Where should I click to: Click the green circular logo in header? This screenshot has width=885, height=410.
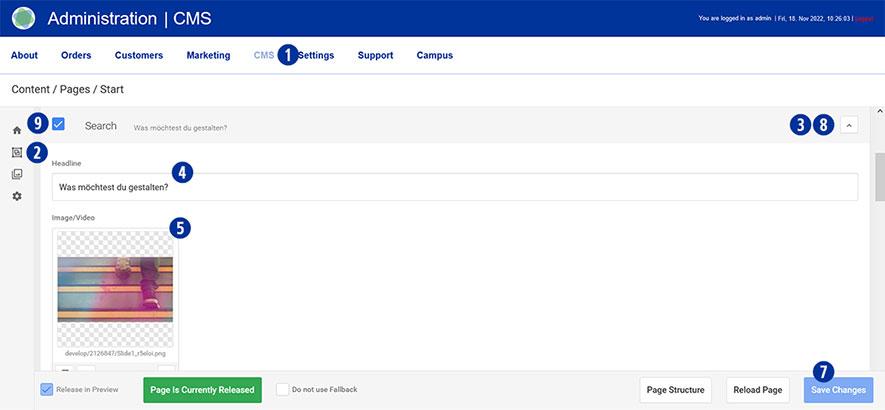click(x=23, y=18)
